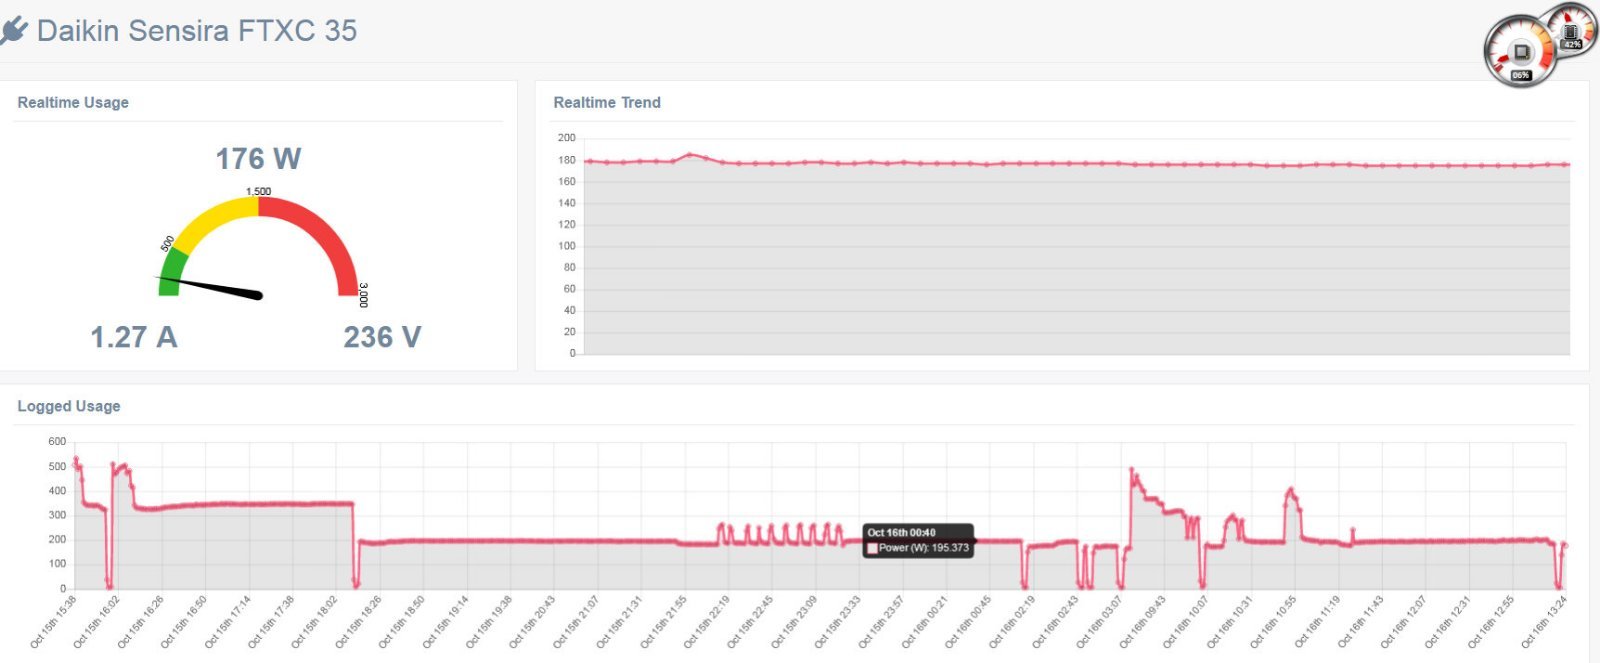The width and height of the screenshot is (1600, 663).
Task: Open the 42% memory gauge widget
Action: click(x=1573, y=28)
